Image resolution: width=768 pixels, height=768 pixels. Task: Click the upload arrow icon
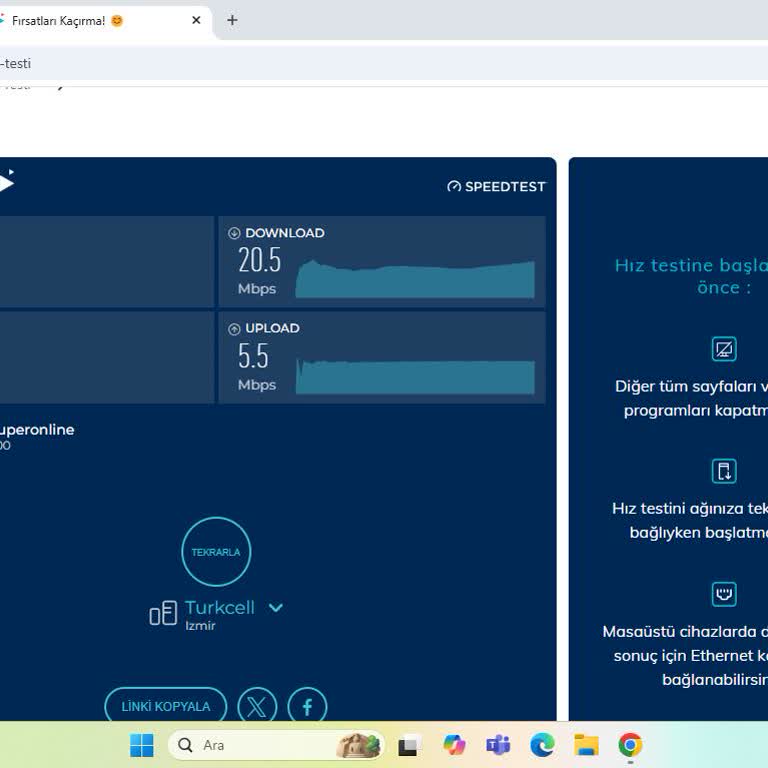(234, 328)
